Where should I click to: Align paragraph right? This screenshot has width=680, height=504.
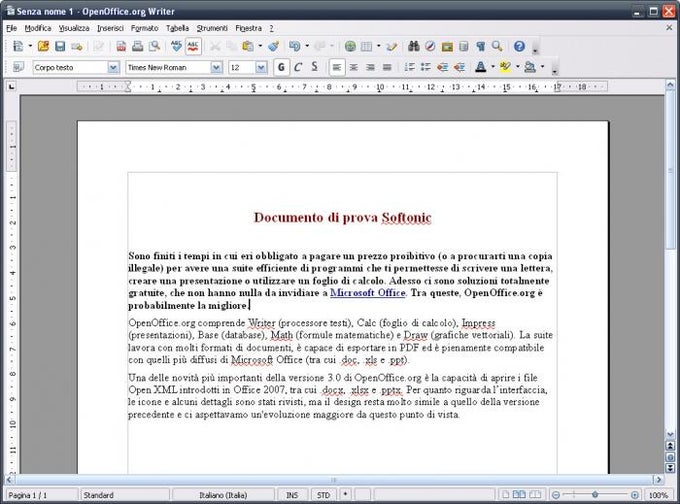370,67
